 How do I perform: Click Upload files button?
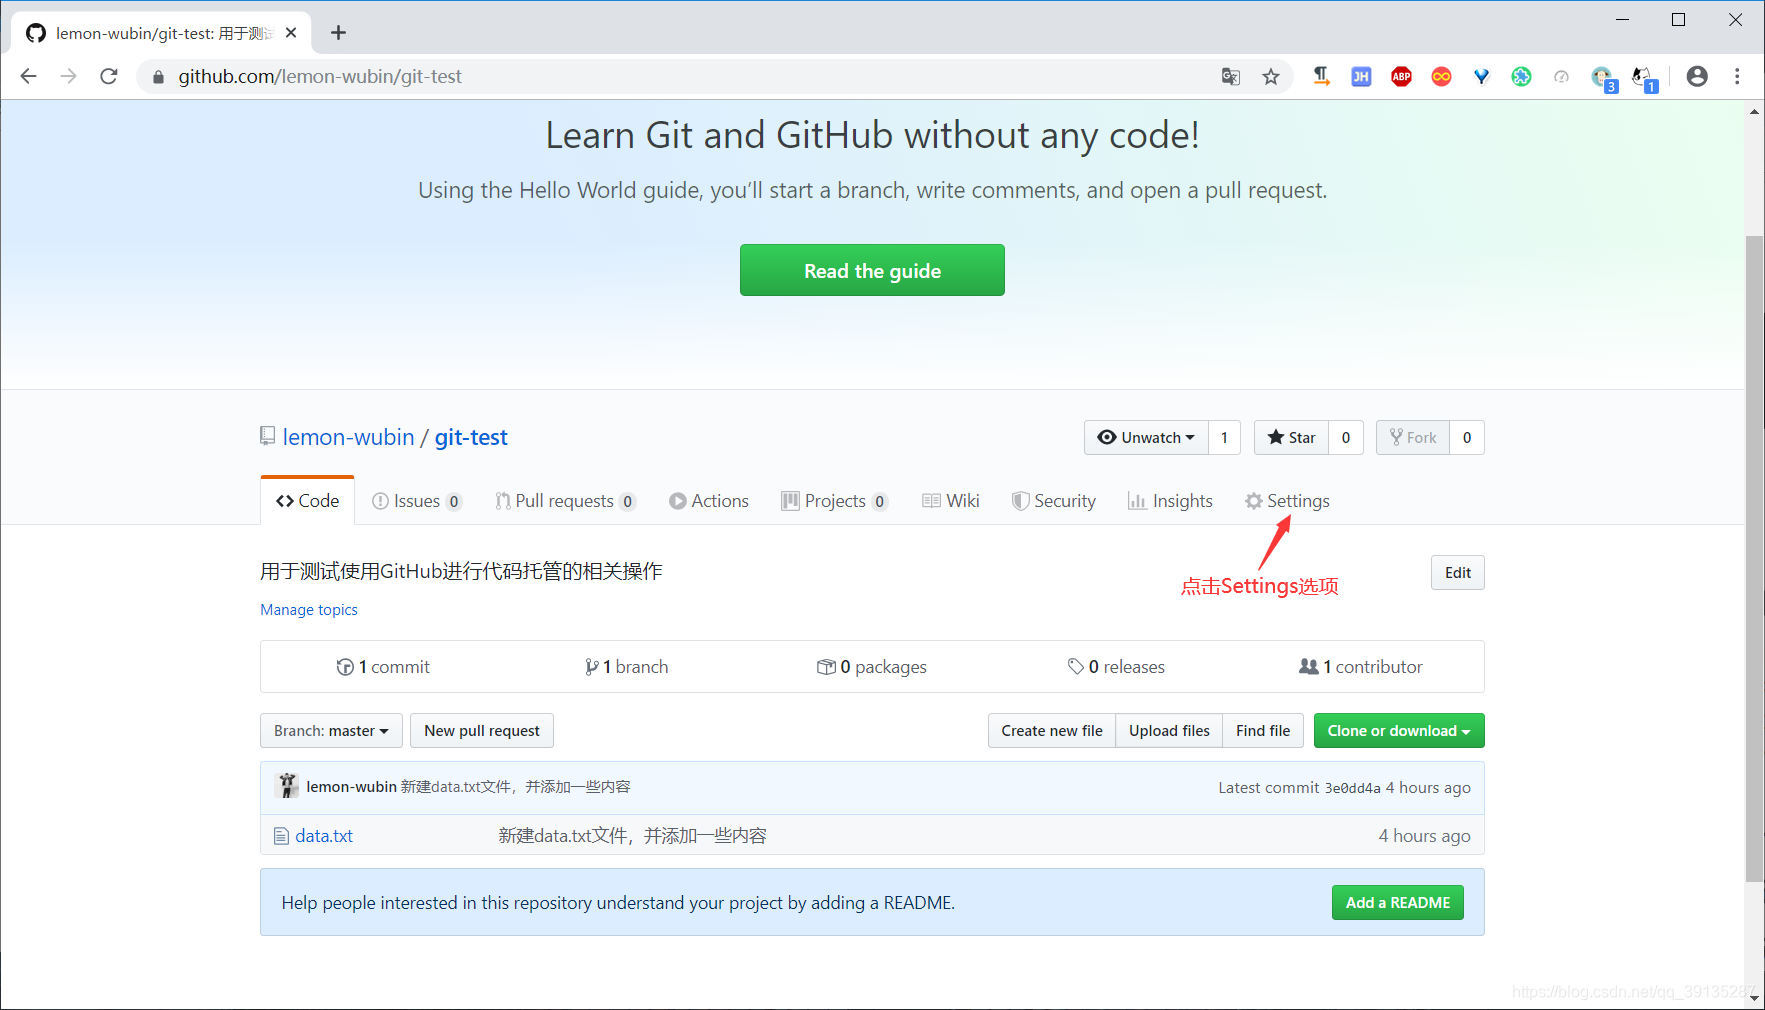point(1169,731)
